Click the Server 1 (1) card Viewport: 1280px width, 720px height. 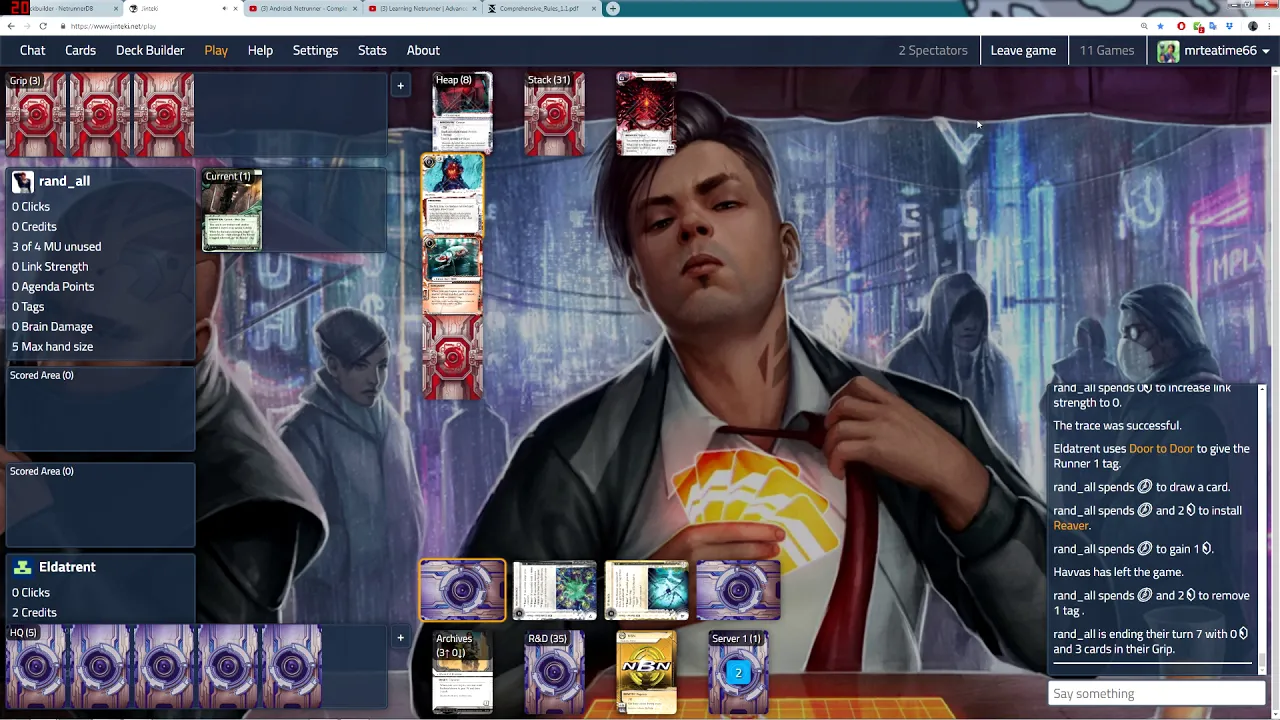[738, 672]
